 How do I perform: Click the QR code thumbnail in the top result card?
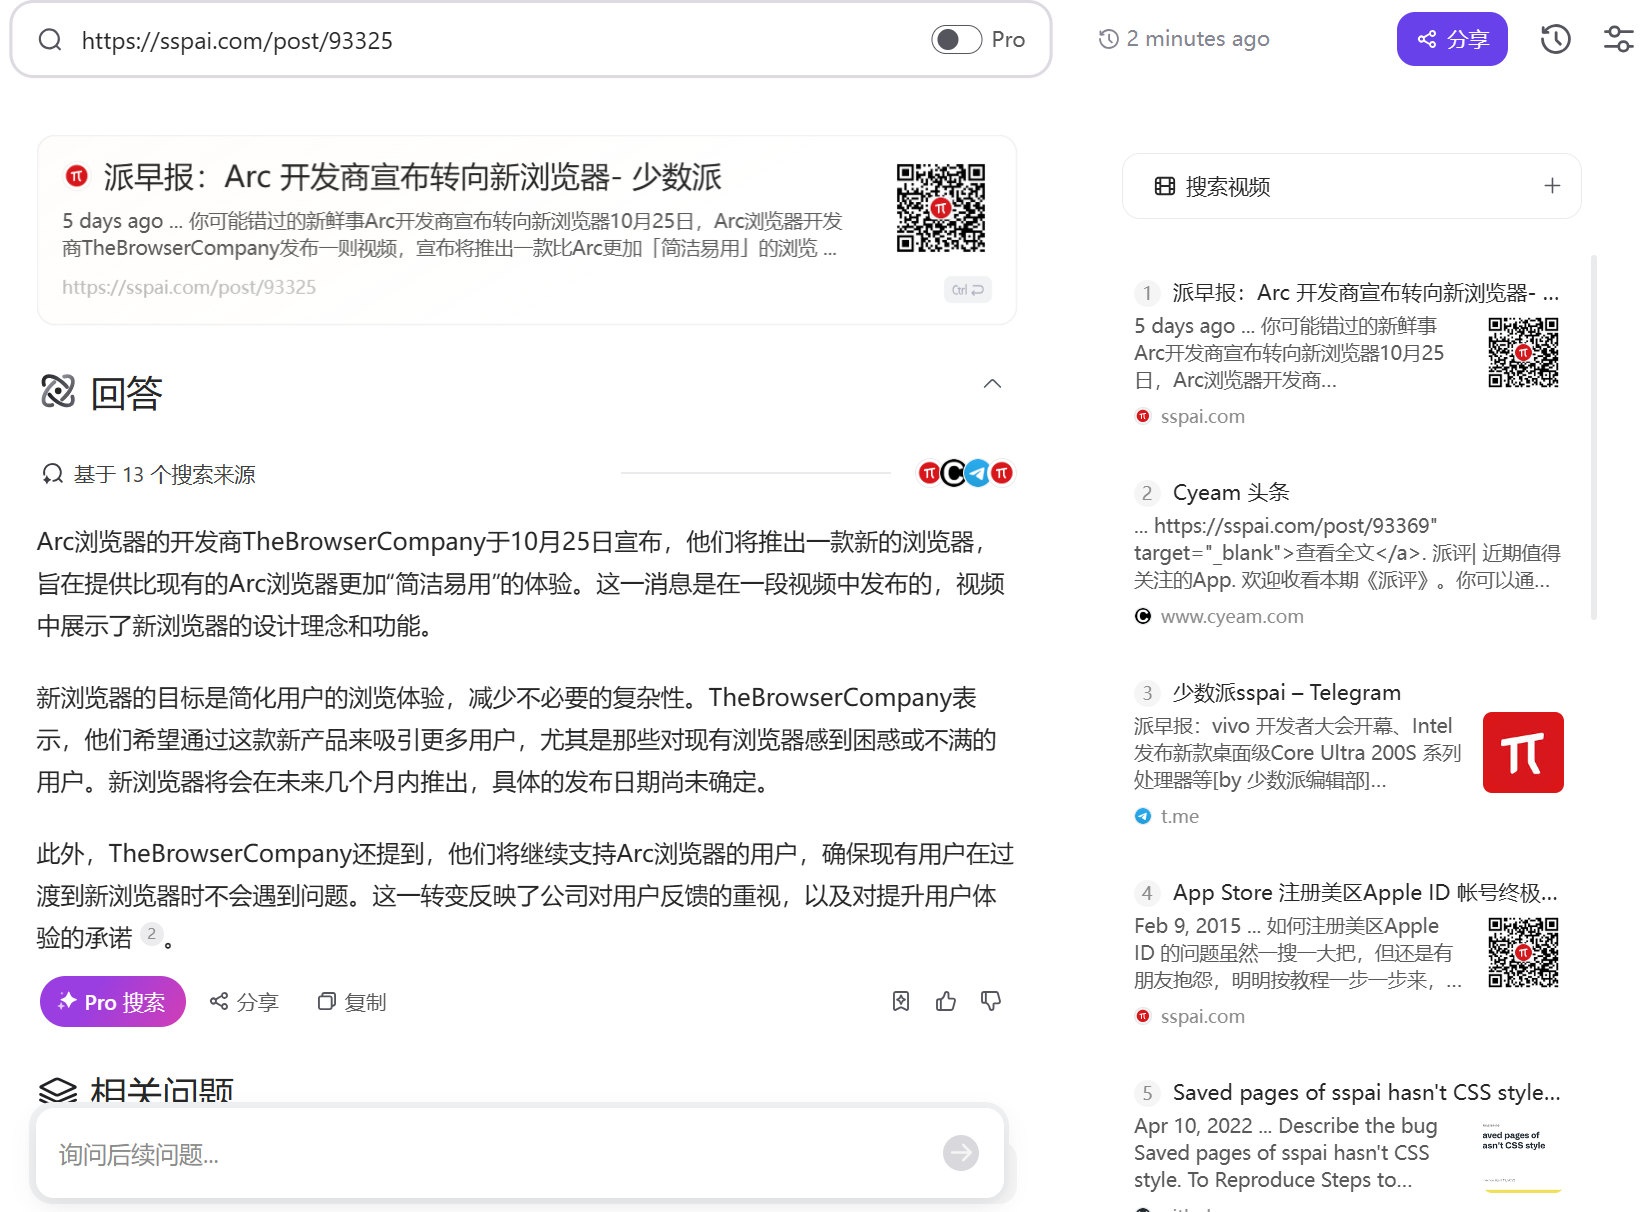pyautogui.click(x=941, y=208)
